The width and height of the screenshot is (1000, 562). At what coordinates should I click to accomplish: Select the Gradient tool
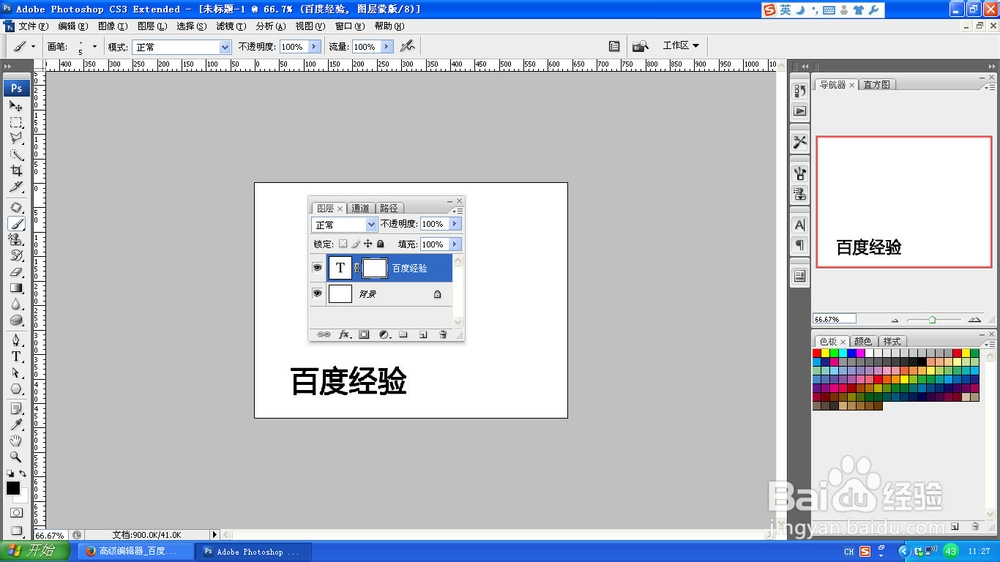(16, 288)
